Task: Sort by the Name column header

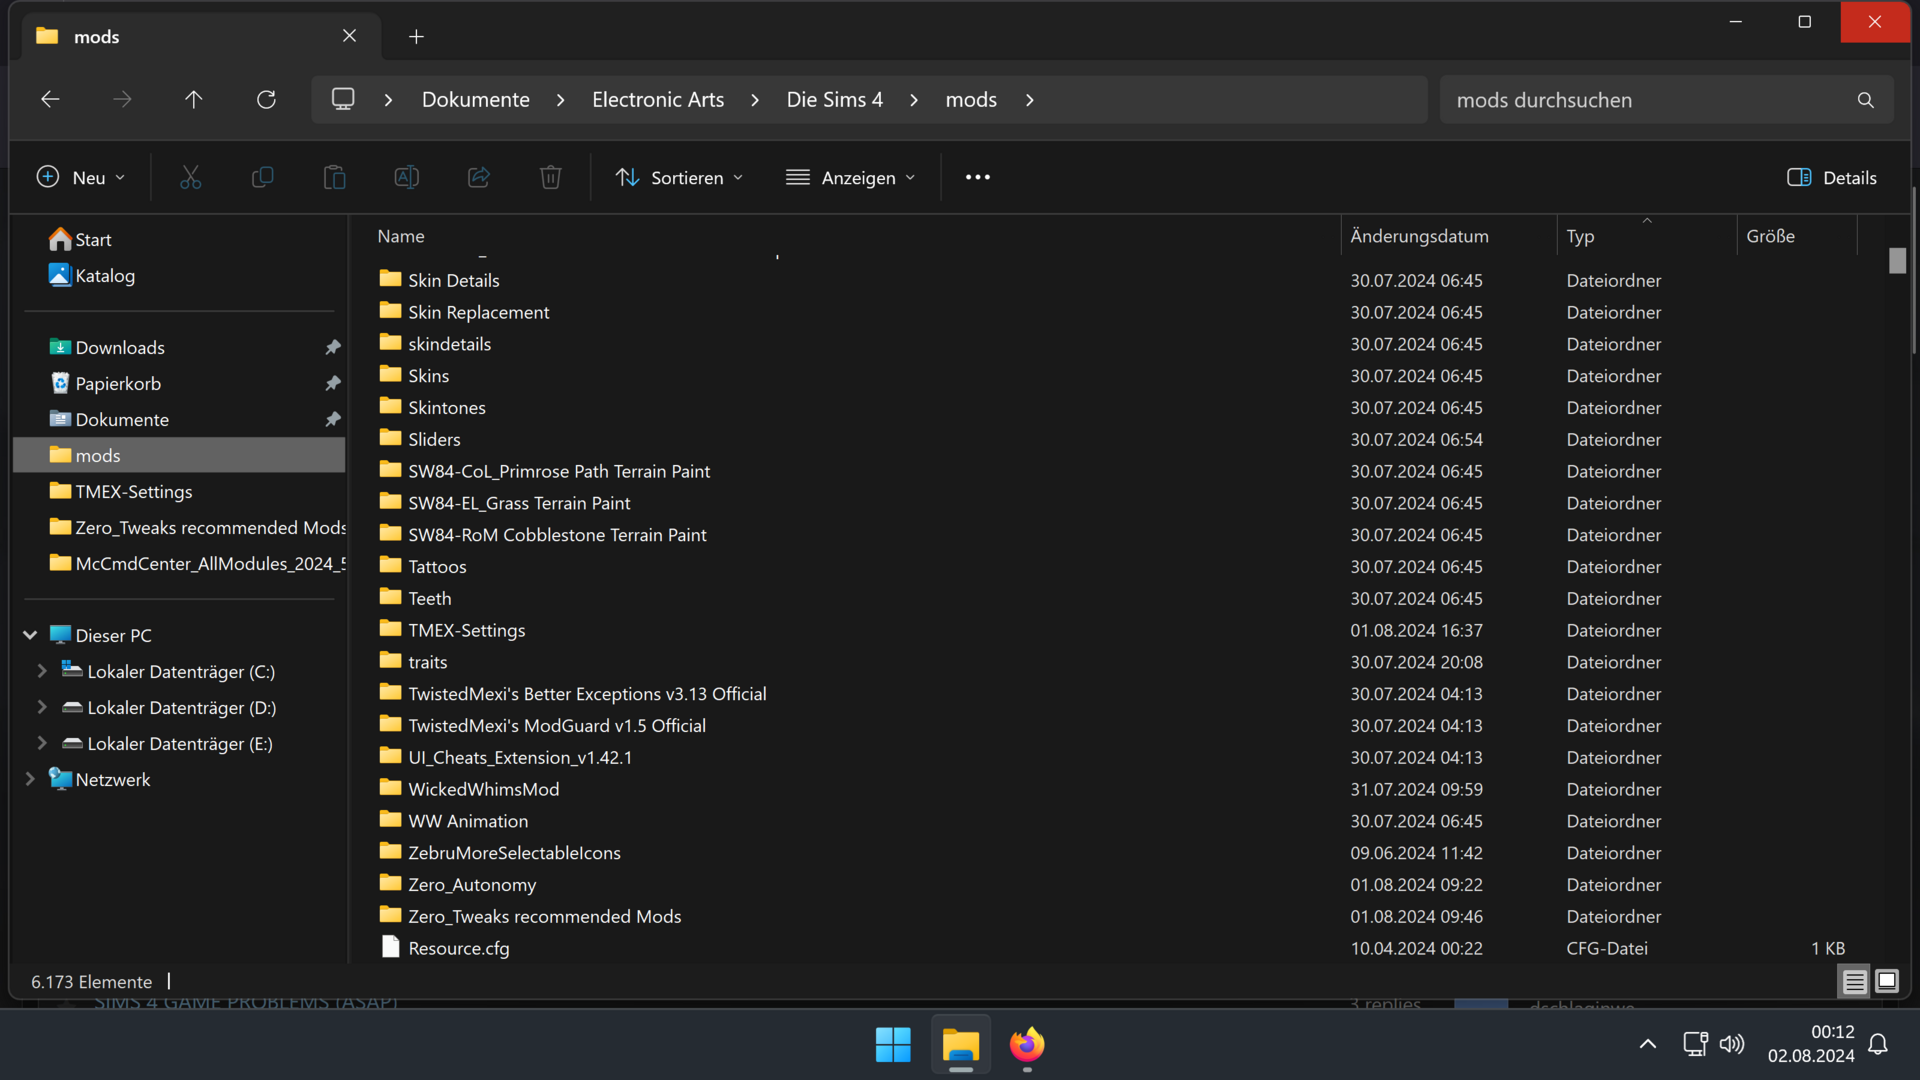Action: coord(401,236)
